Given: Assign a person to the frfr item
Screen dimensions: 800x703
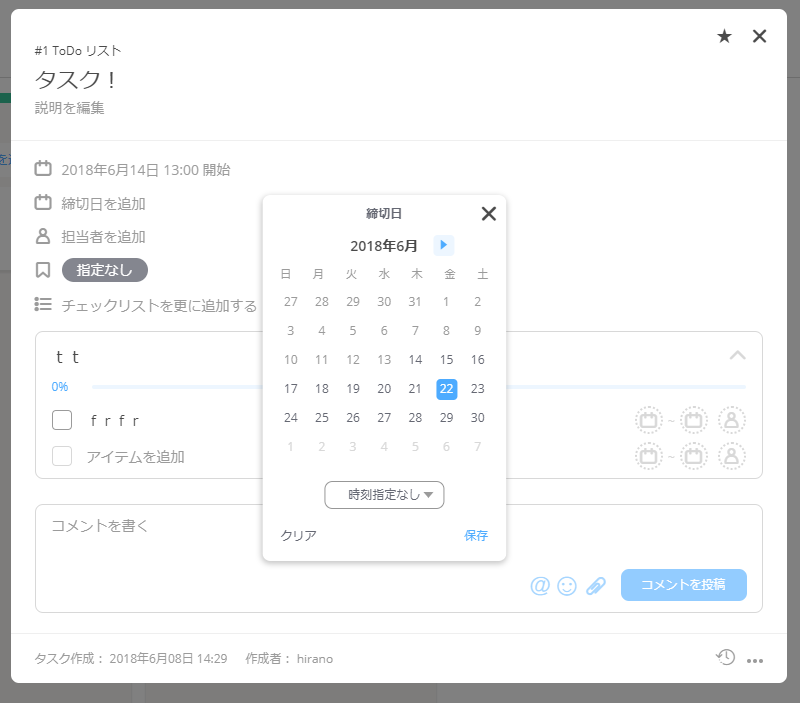Looking at the screenshot, I should [x=732, y=420].
